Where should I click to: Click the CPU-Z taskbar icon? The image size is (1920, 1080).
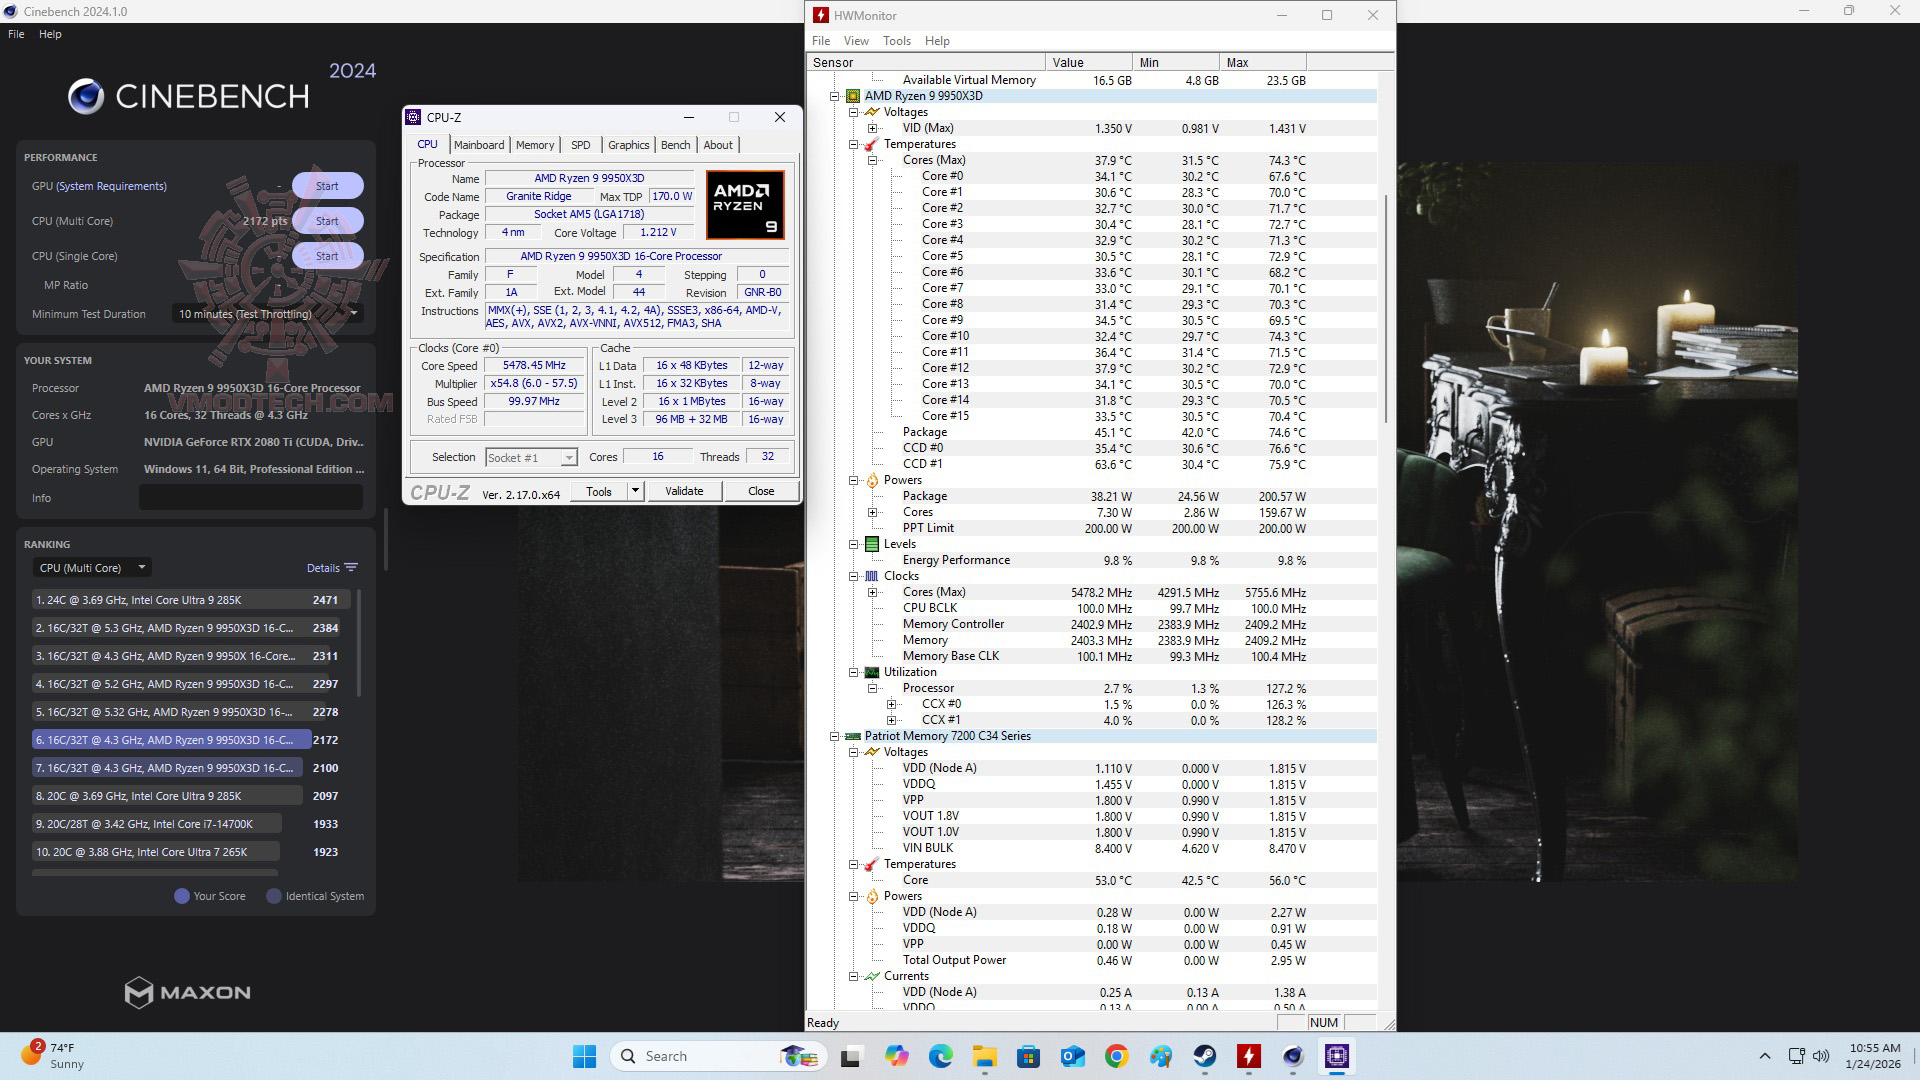coord(1337,1056)
